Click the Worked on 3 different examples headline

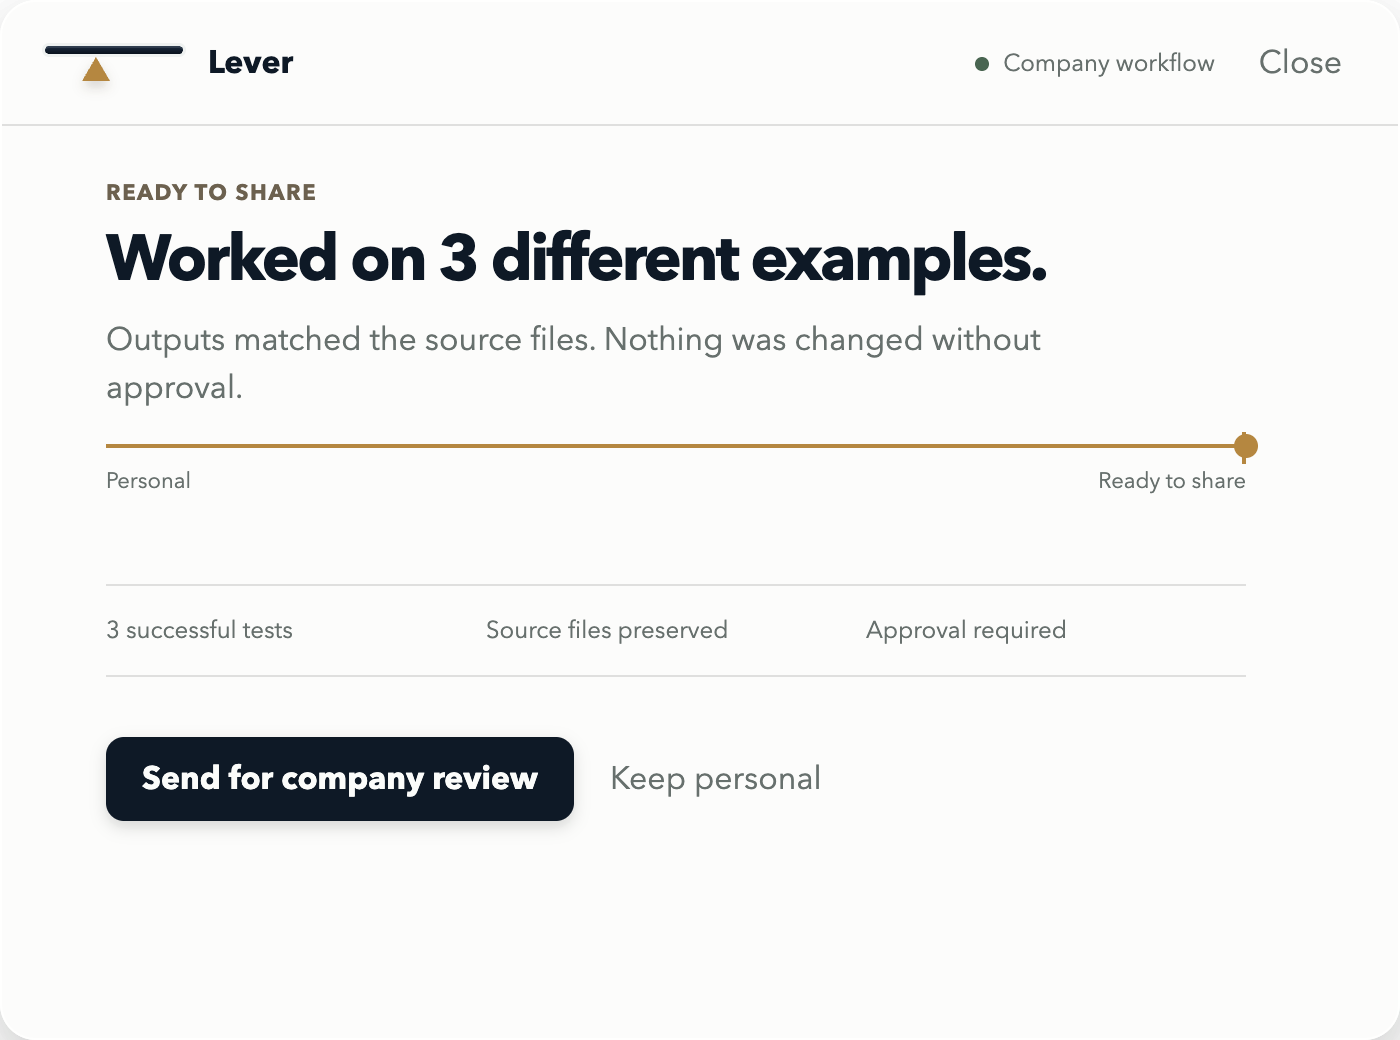tap(577, 258)
